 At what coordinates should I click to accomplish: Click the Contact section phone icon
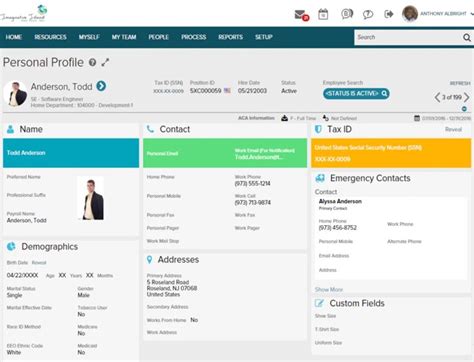pos(150,129)
